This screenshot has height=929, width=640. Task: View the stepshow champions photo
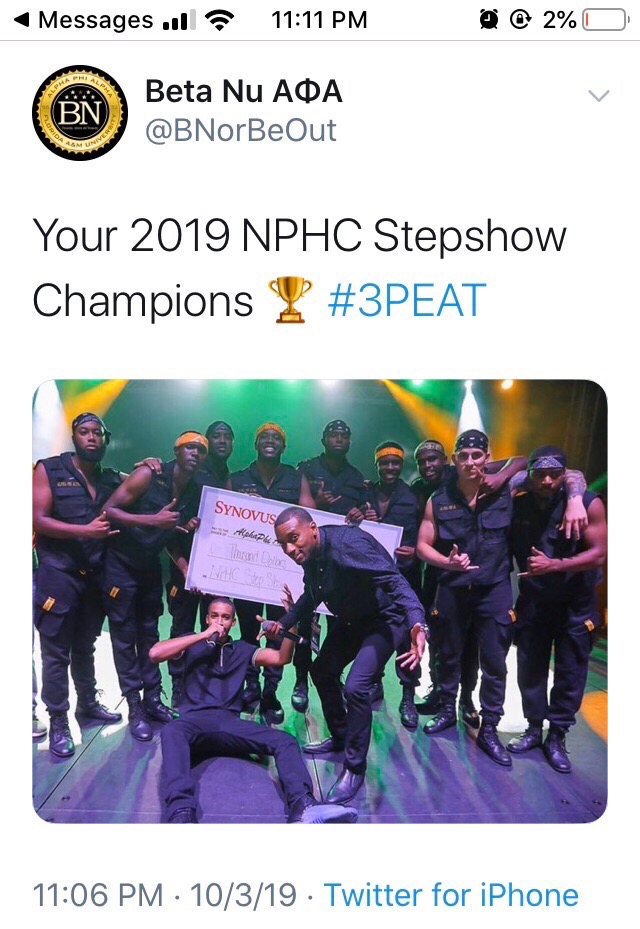[x=320, y=600]
